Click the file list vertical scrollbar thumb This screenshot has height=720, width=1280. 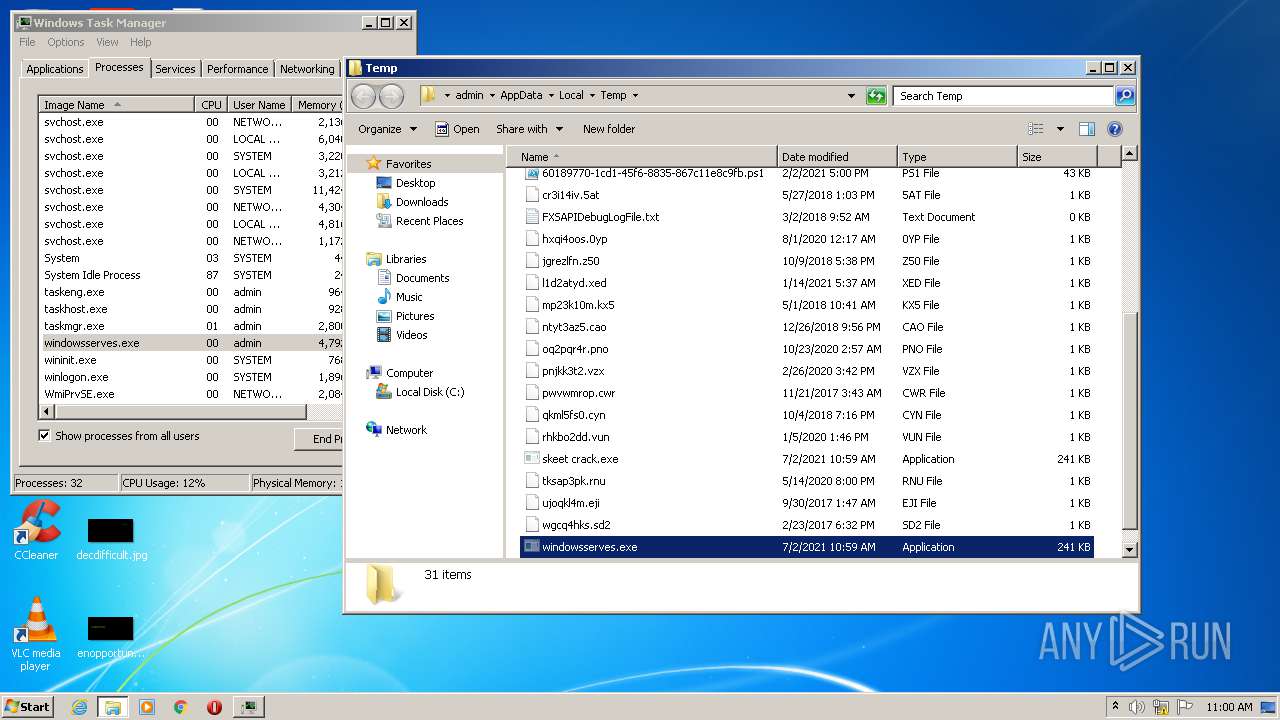point(1130,420)
